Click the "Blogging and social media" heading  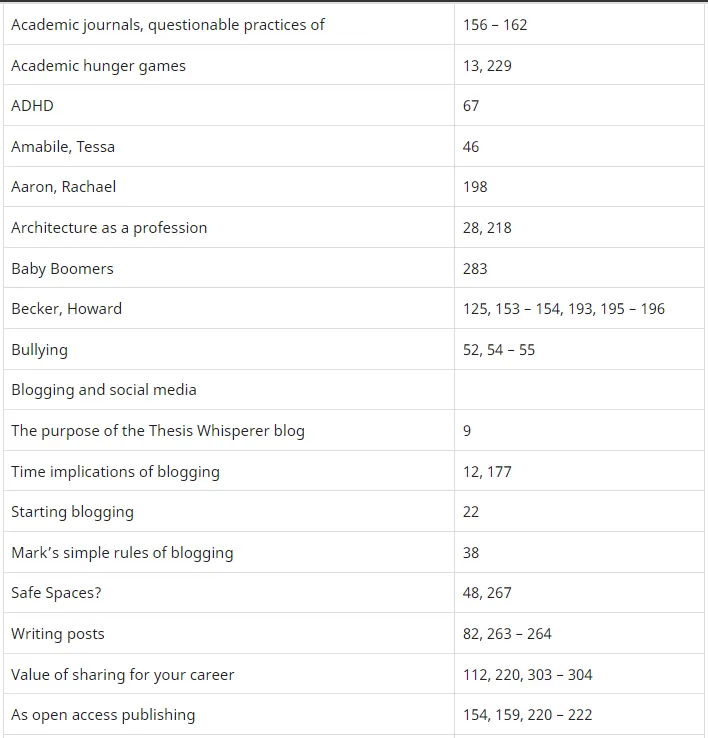tap(104, 390)
